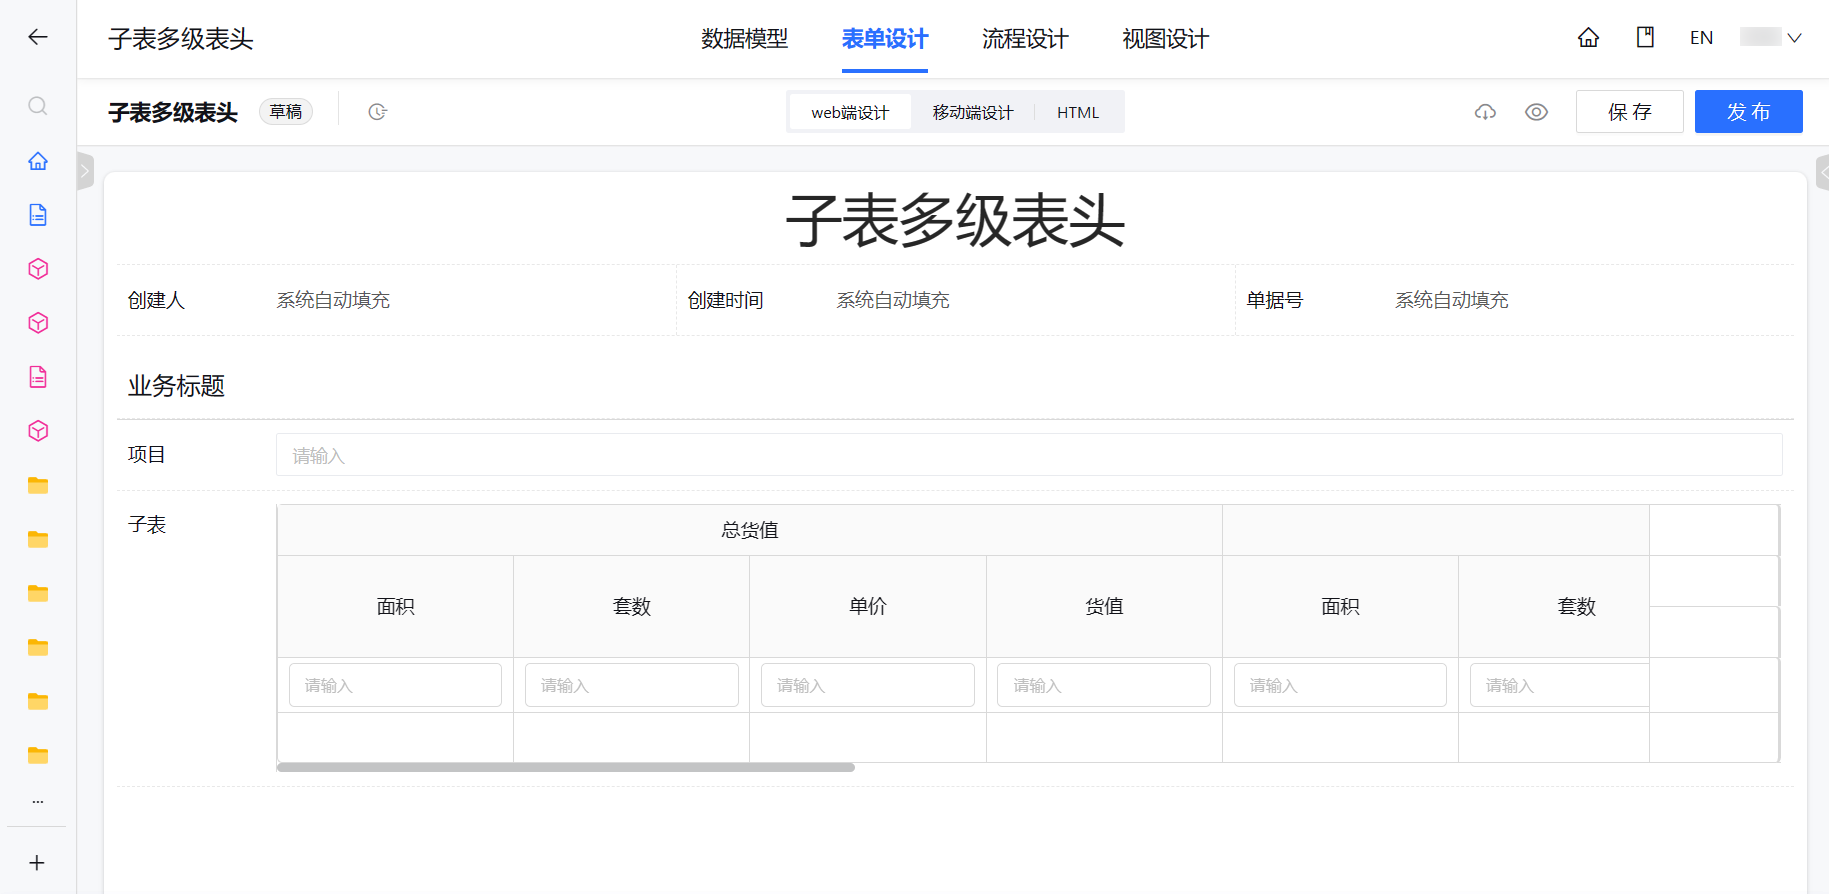
Task: Open the first yellow folder icon
Action: pos(38,485)
